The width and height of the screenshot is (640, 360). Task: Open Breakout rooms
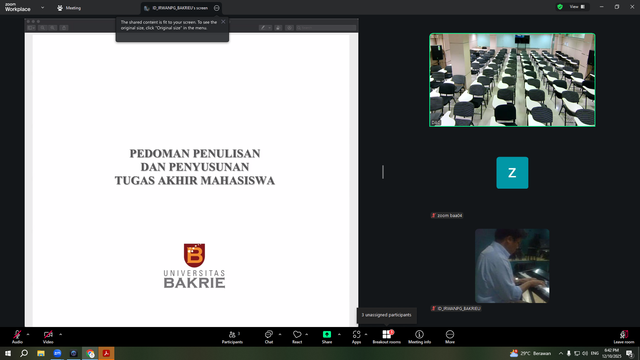point(387,337)
